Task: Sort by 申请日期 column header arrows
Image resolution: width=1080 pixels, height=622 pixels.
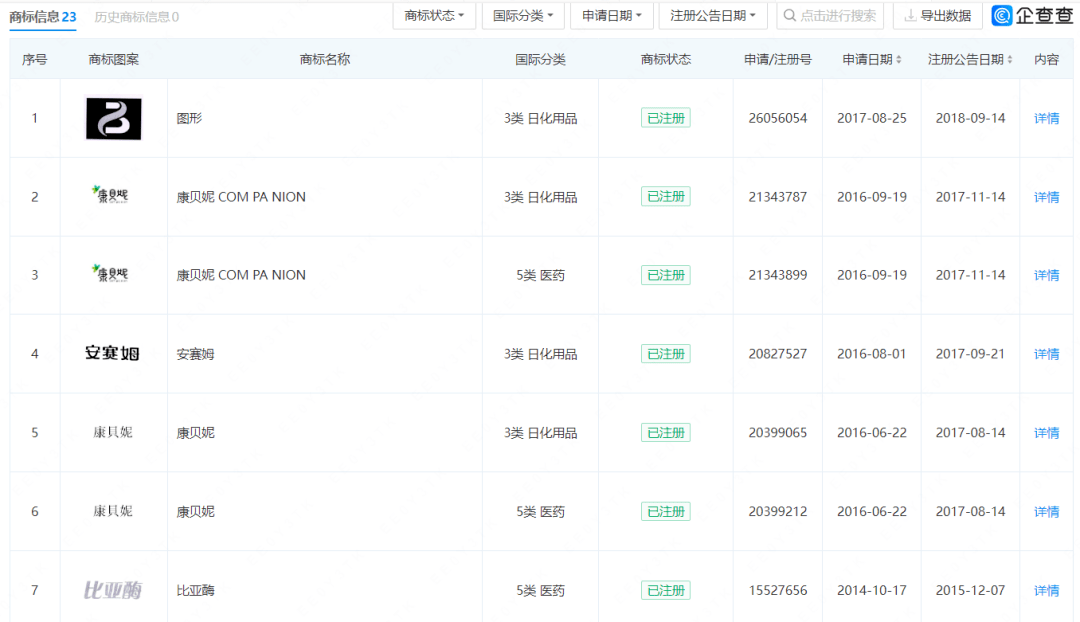Action: [898, 60]
